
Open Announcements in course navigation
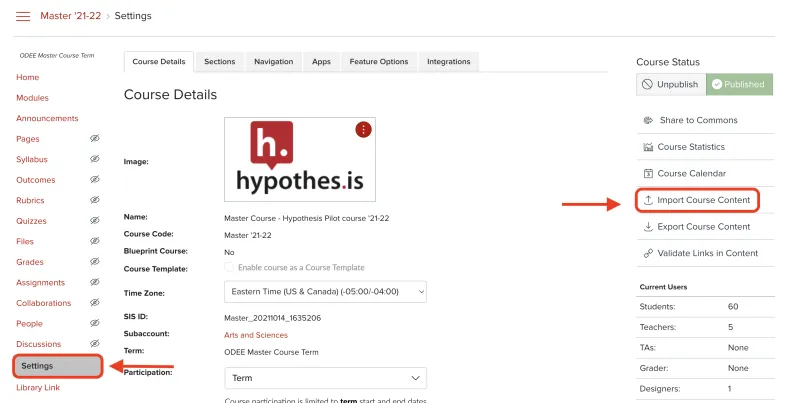pyautogui.click(x=47, y=118)
